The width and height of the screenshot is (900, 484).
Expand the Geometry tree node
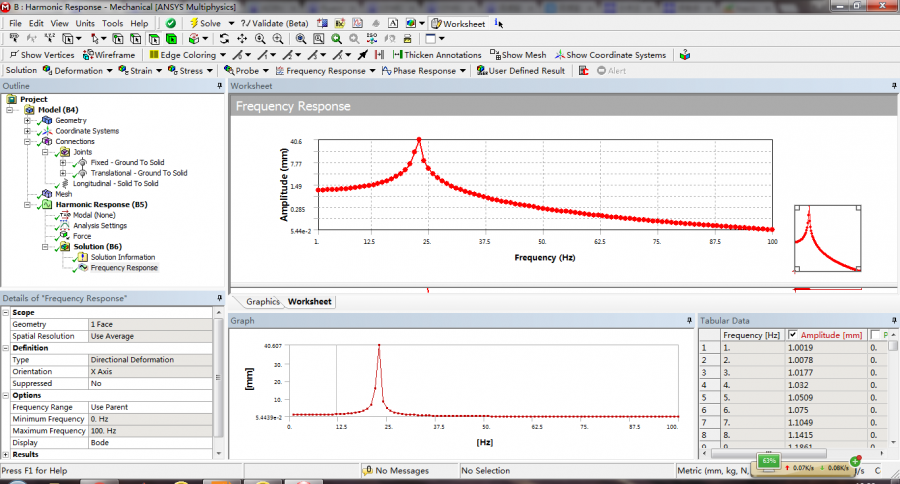[28, 120]
